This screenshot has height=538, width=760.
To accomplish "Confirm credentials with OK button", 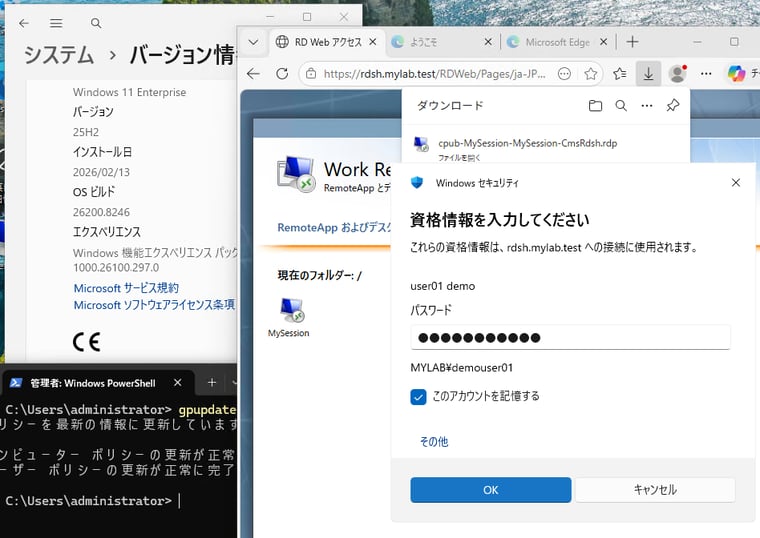I will click(491, 490).
